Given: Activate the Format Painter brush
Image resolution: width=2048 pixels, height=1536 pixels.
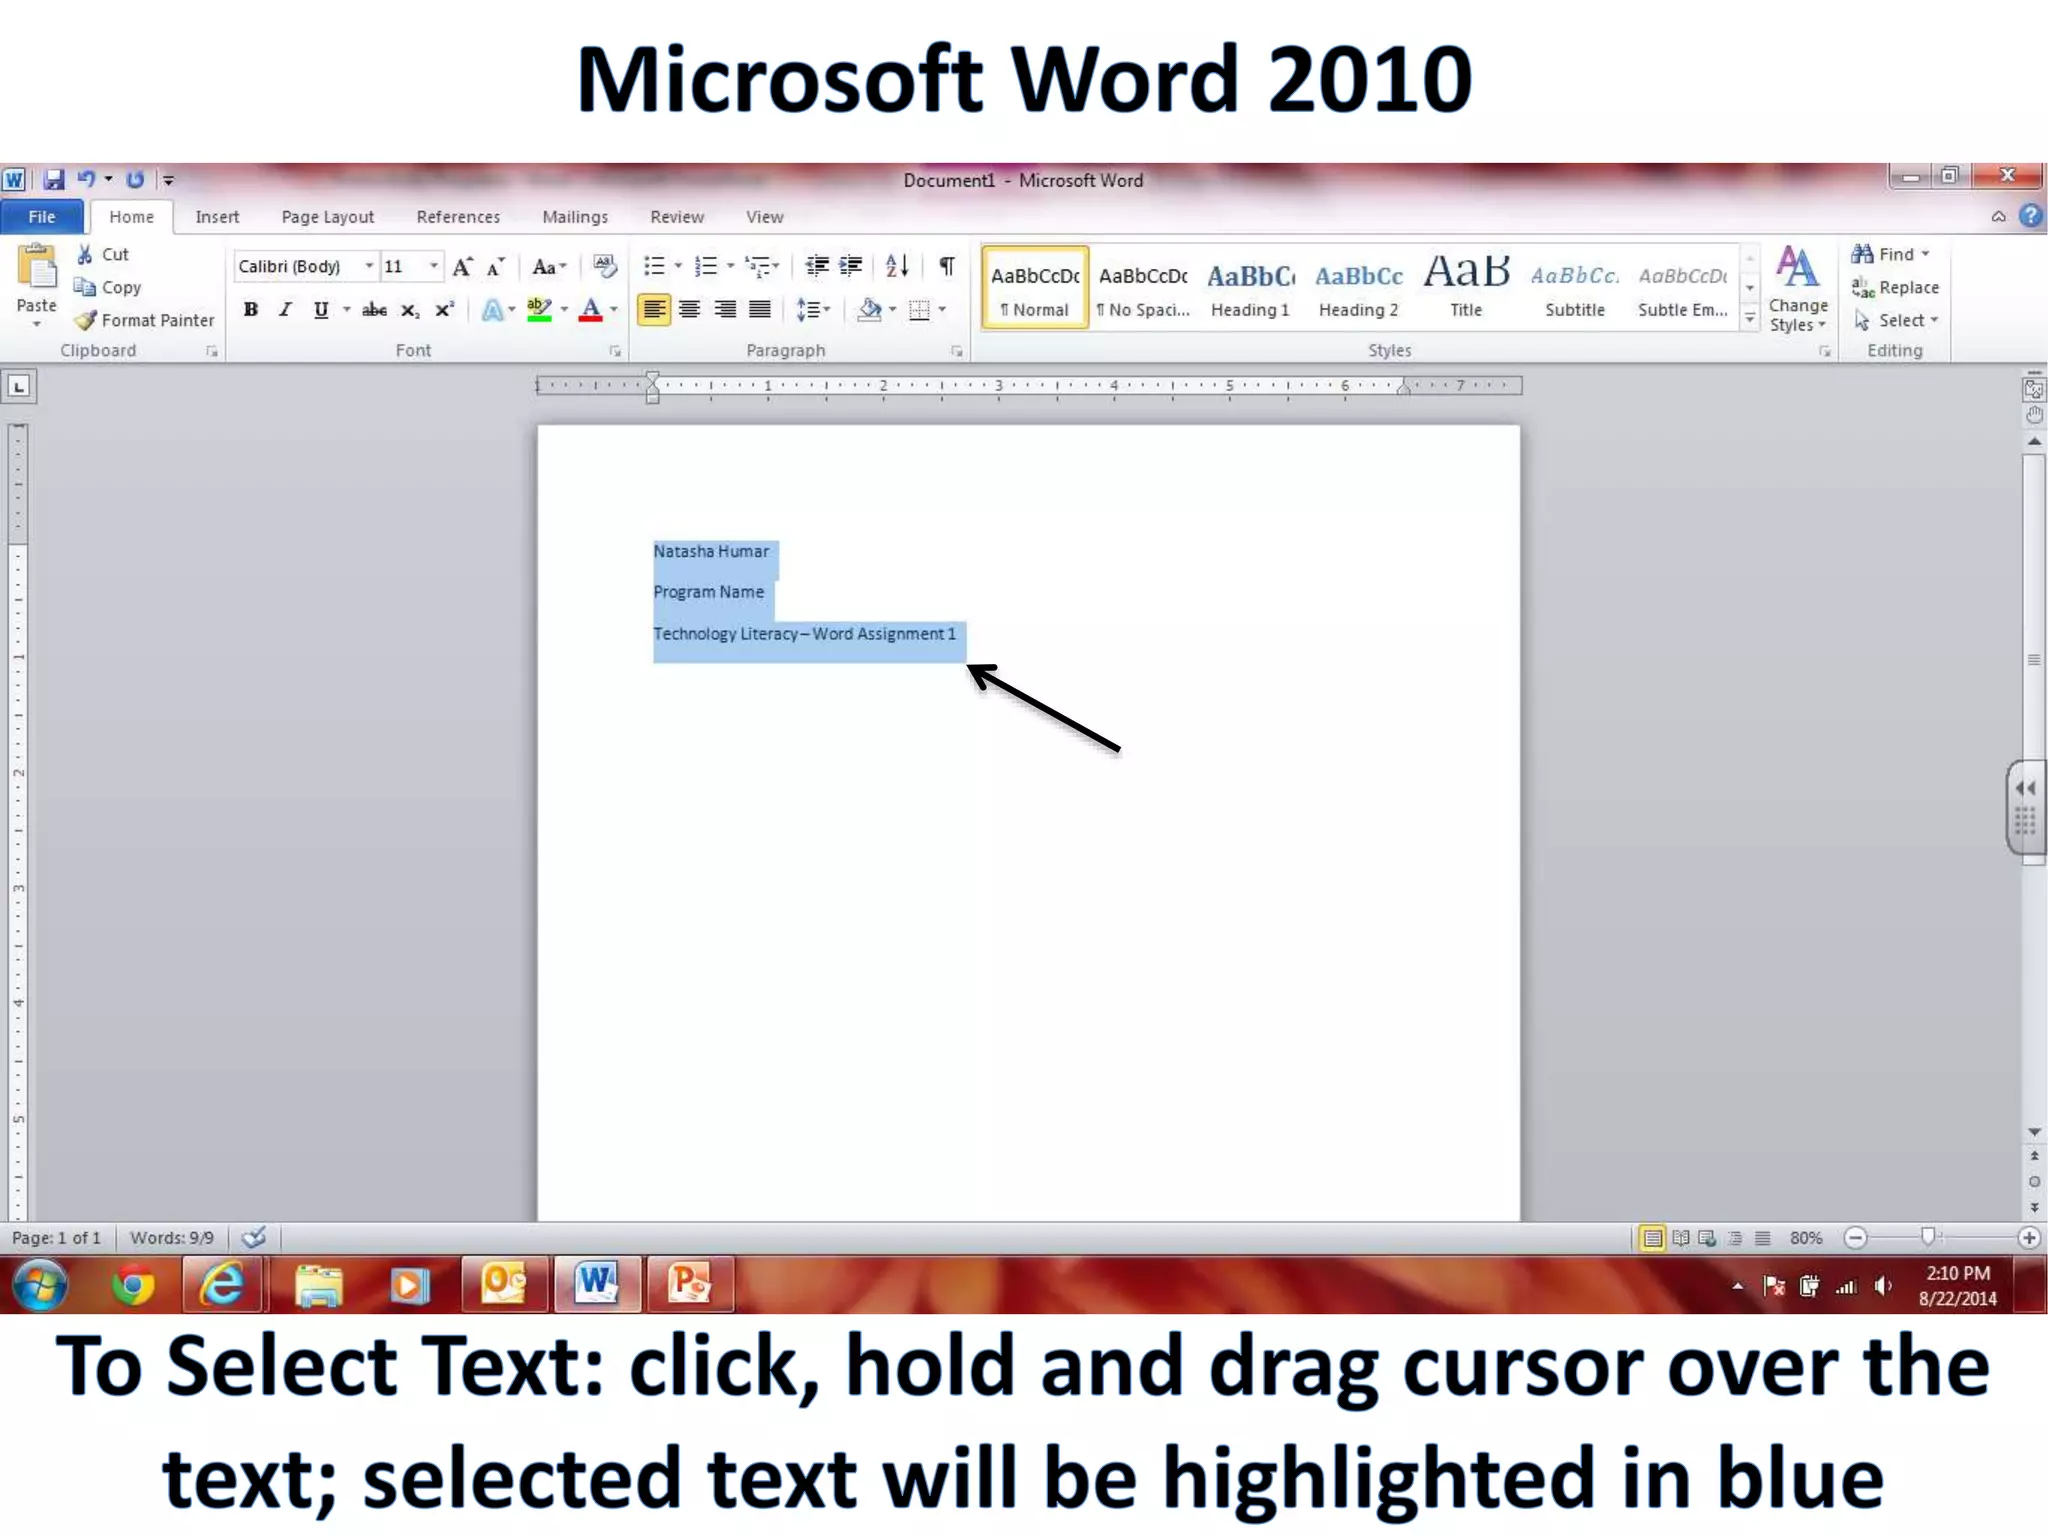Looking at the screenshot, I should [86, 320].
